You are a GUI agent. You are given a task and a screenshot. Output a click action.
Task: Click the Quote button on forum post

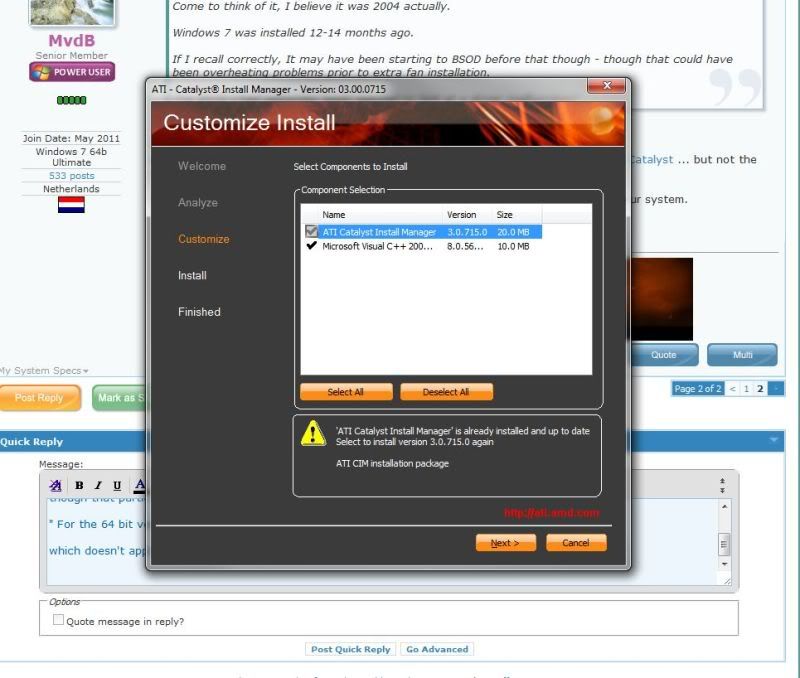pyautogui.click(x=664, y=355)
